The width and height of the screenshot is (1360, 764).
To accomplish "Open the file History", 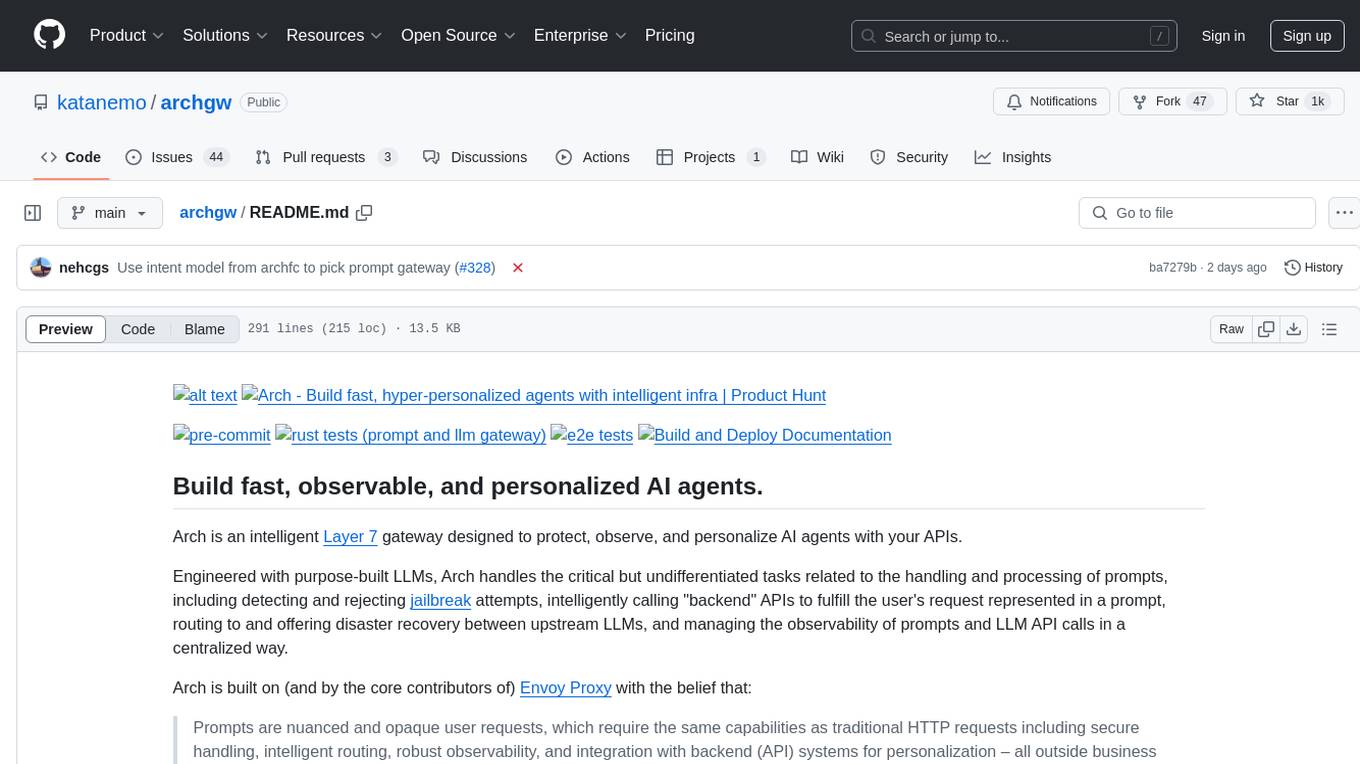I will 1313,268.
